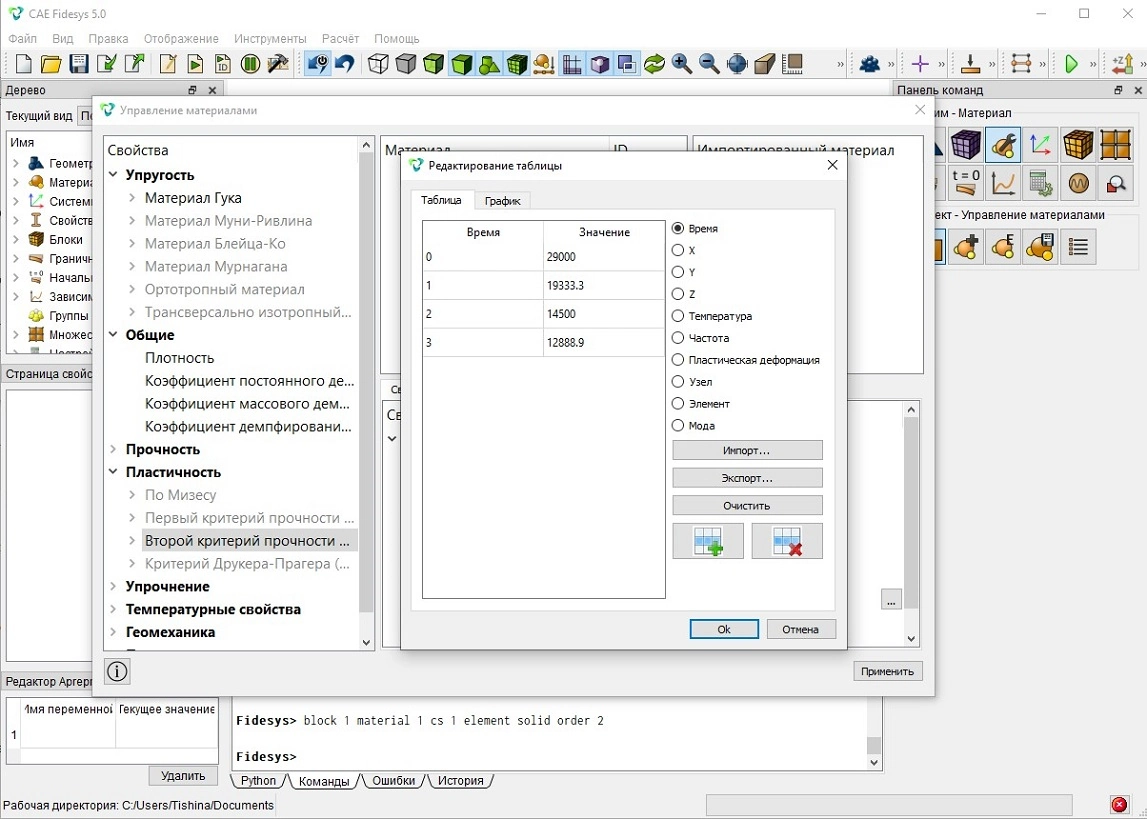Collapse the Упругость properties group
The image size is (1147, 819).
pos(113,175)
